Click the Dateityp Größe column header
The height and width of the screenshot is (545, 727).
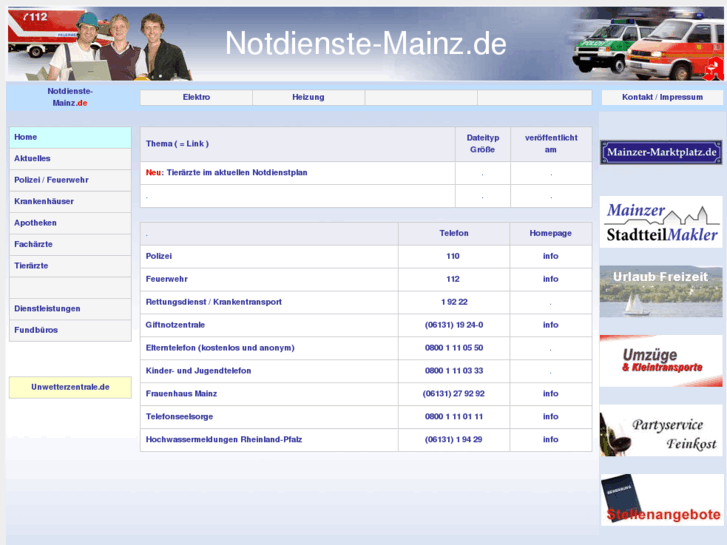(x=483, y=144)
